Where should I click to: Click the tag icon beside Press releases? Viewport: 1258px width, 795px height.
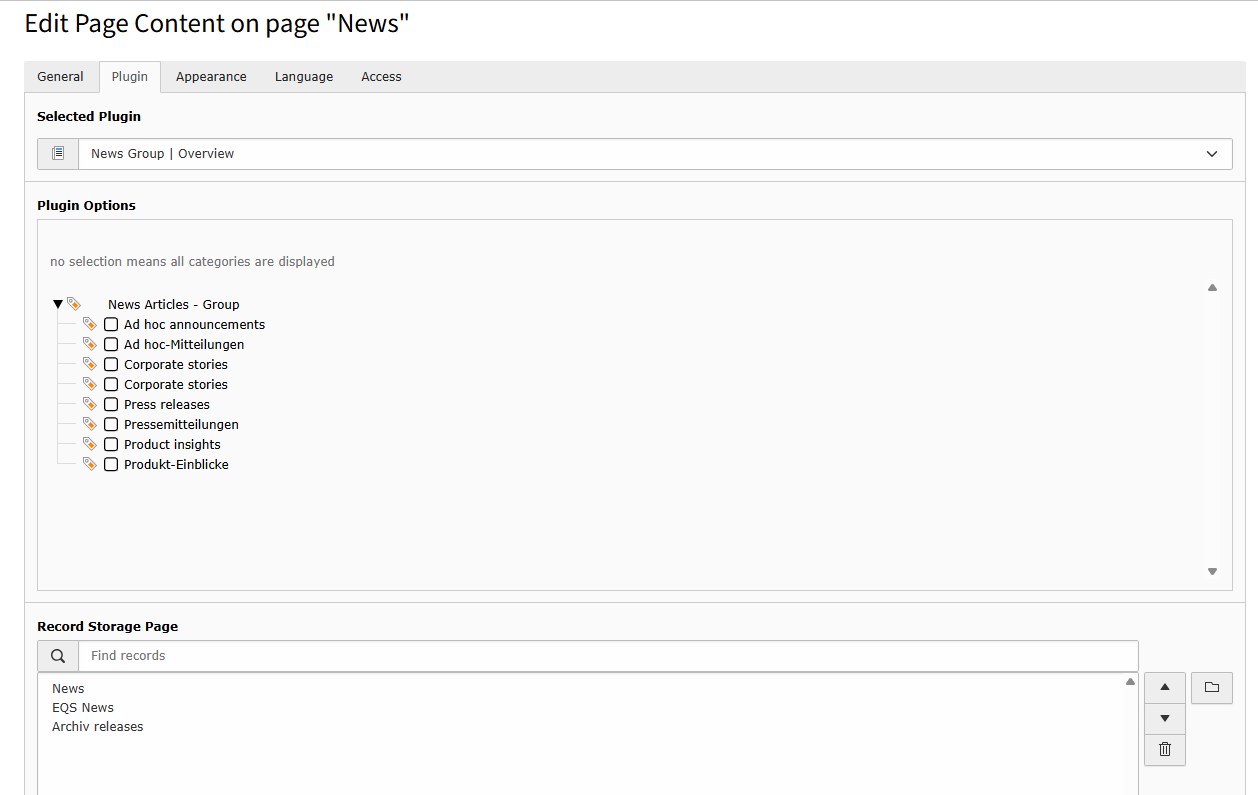pyautogui.click(x=90, y=404)
